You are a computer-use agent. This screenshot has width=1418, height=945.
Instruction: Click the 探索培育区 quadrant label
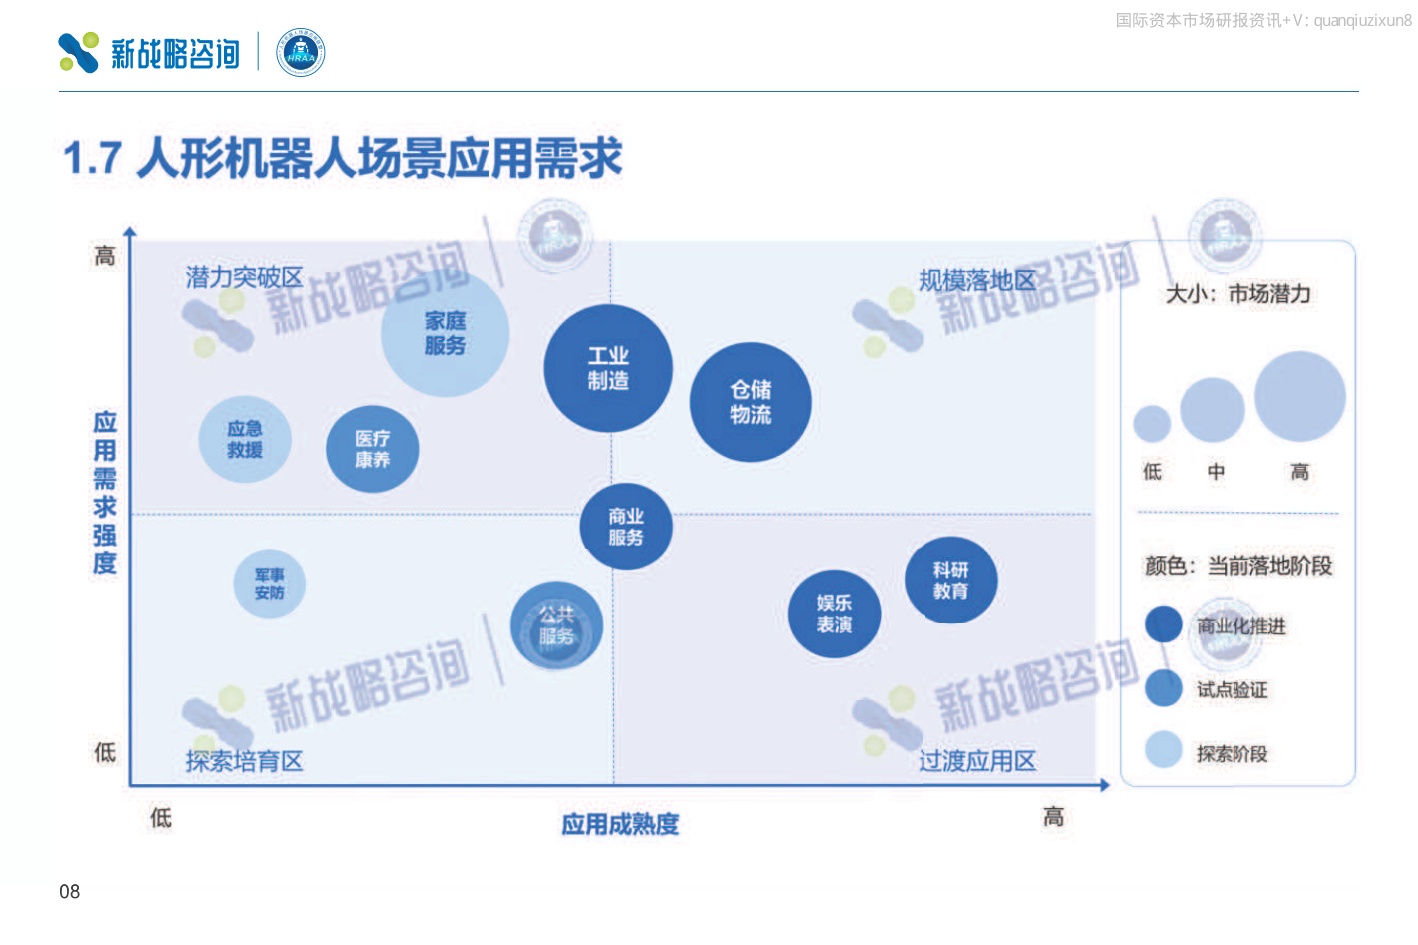click(x=244, y=762)
